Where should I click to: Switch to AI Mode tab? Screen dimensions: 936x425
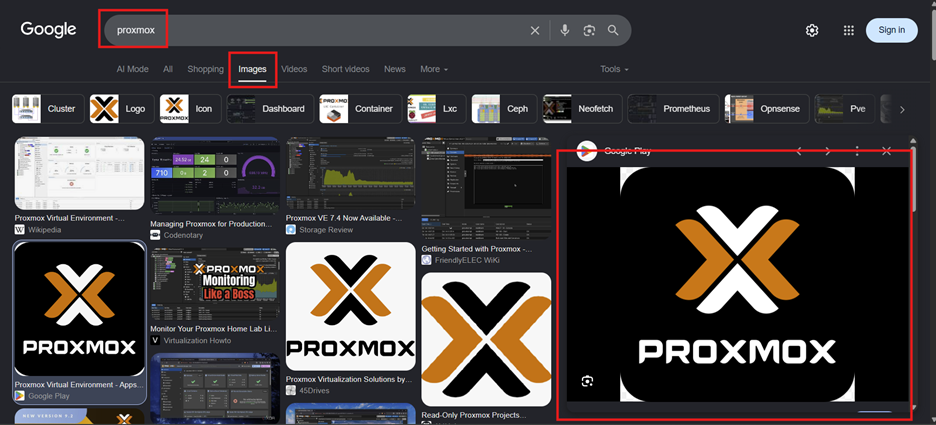pos(133,69)
